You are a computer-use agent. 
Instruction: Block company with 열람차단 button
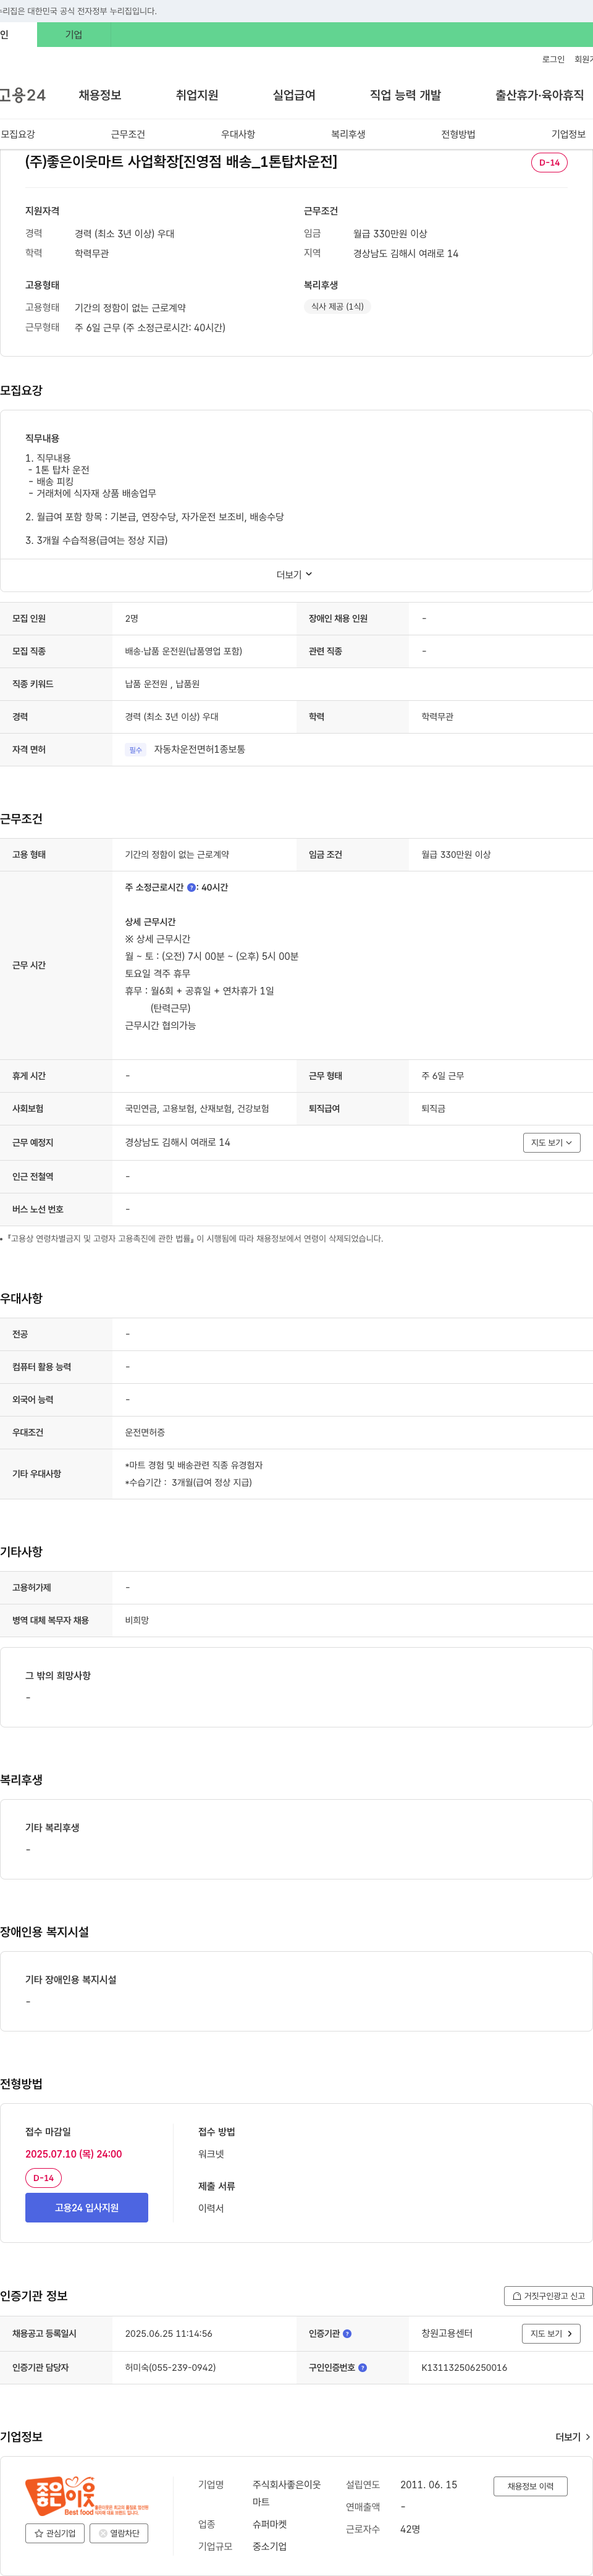click(x=119, y=2533)
